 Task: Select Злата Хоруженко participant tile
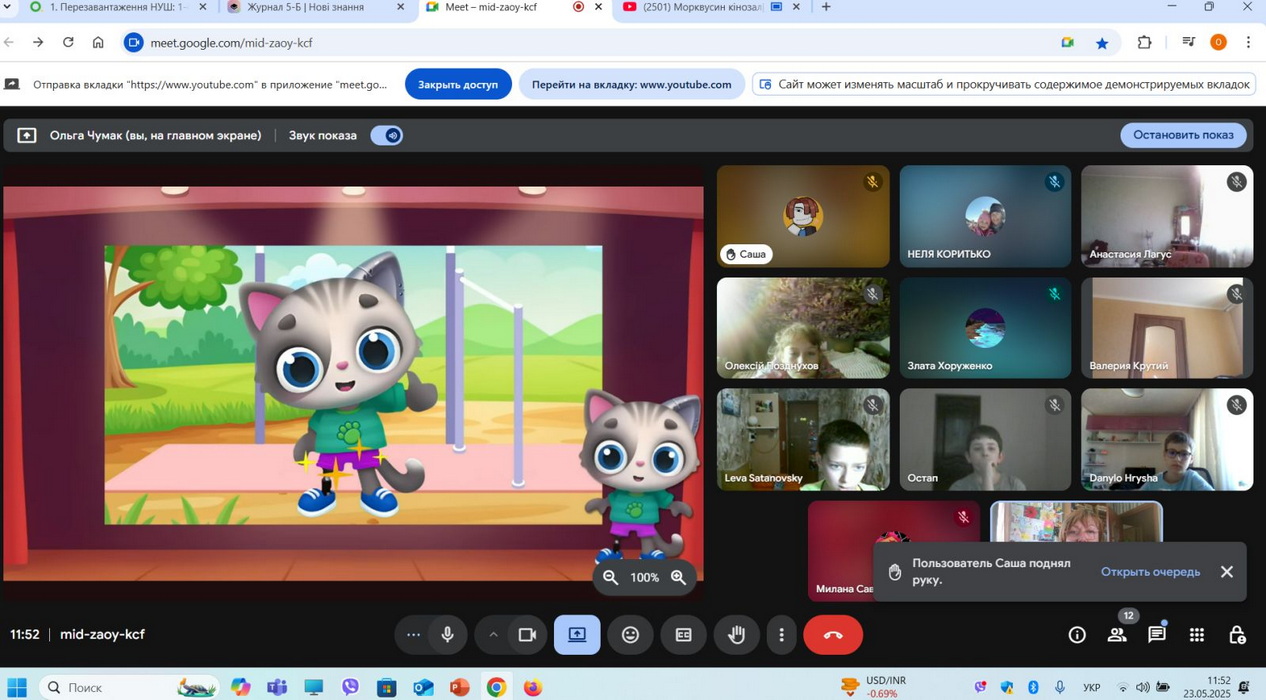point(985,328)
